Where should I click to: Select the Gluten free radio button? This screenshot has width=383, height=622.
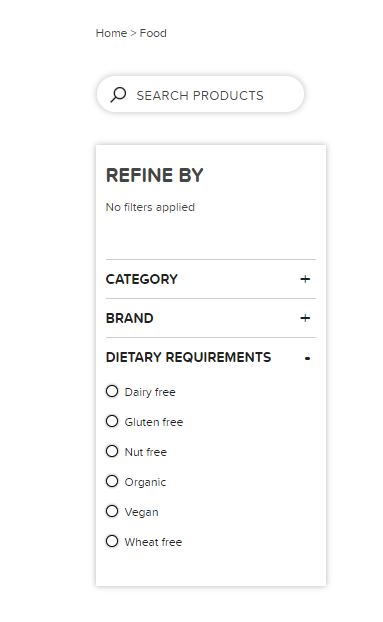(112, 421)
